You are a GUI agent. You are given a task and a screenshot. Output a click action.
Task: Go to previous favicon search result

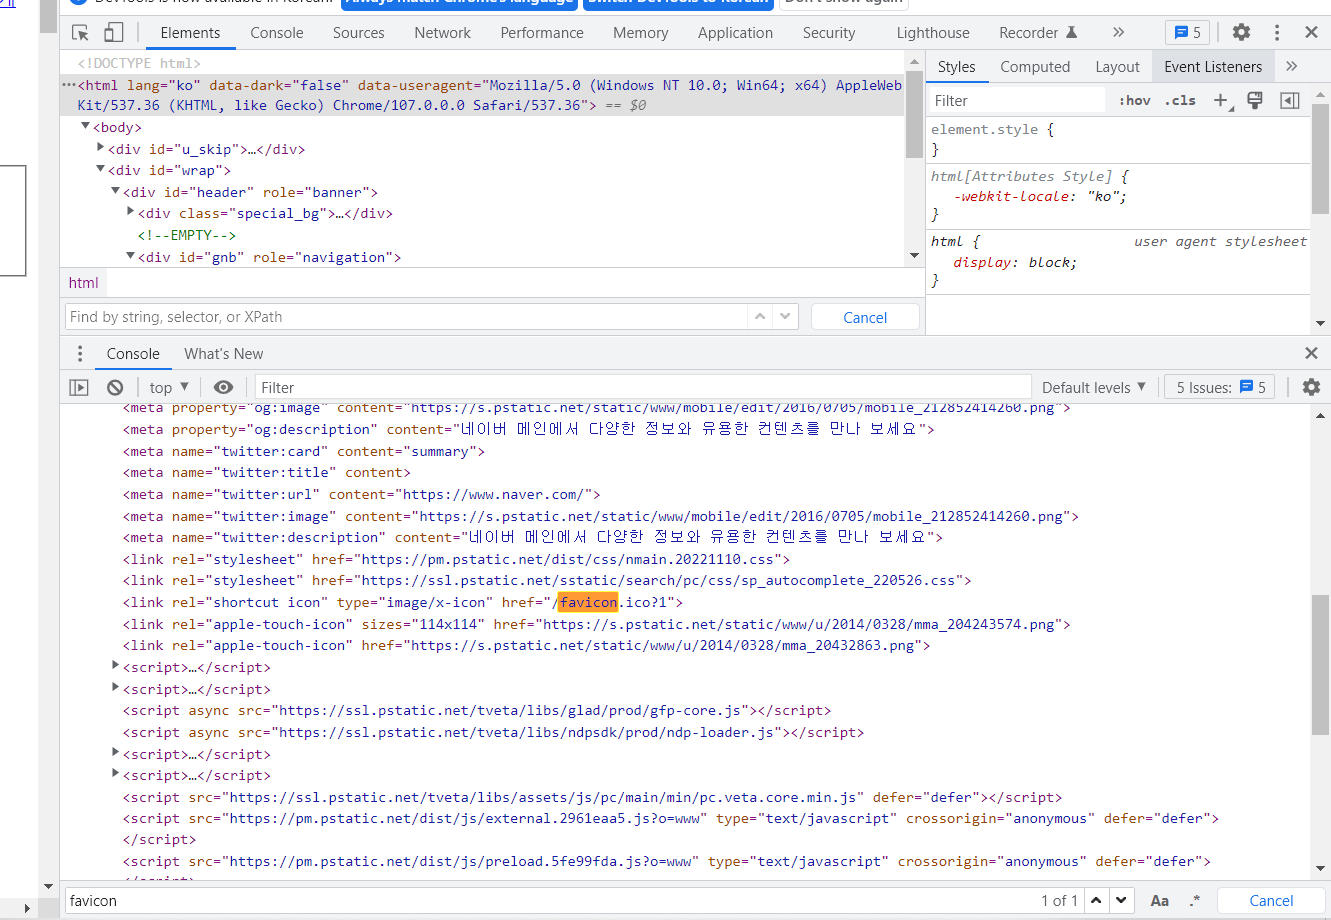point(1097,900)
